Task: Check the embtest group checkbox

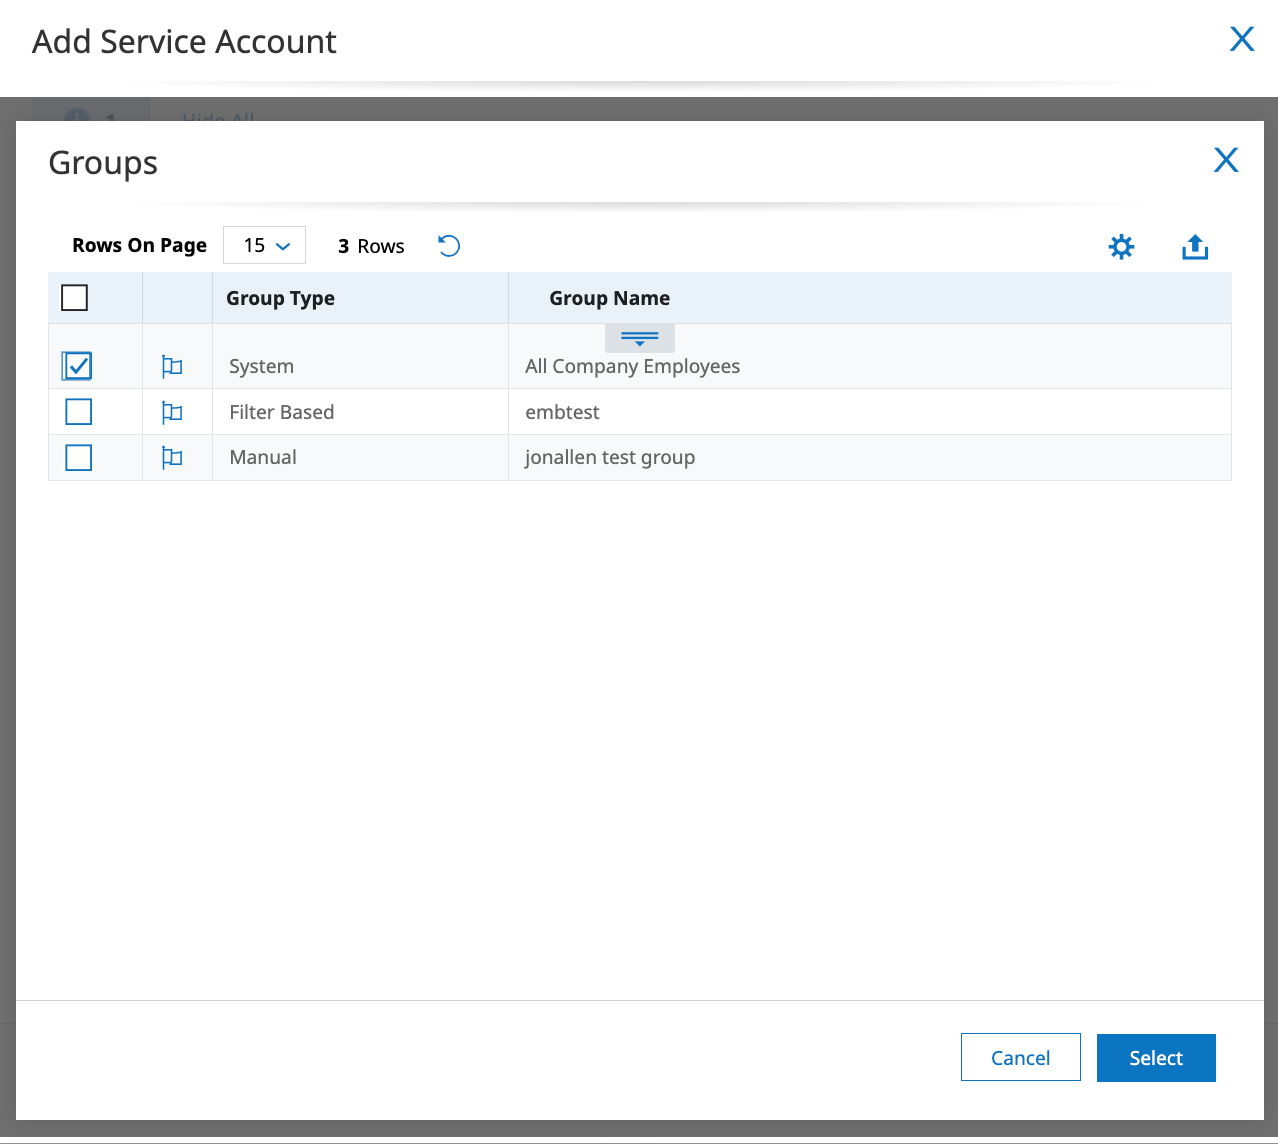Action: [x=78, y=412]
